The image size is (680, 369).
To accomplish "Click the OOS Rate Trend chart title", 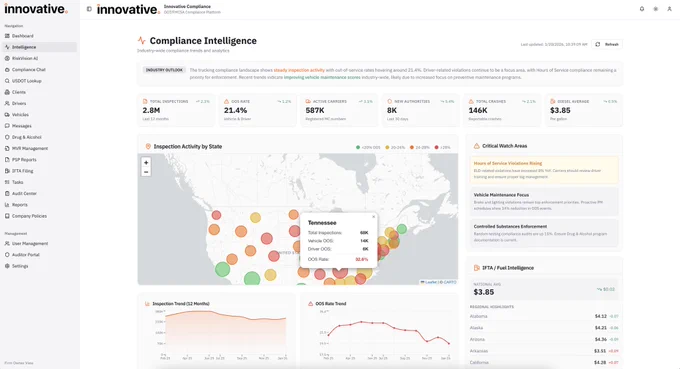I will (x=330, y=304).
